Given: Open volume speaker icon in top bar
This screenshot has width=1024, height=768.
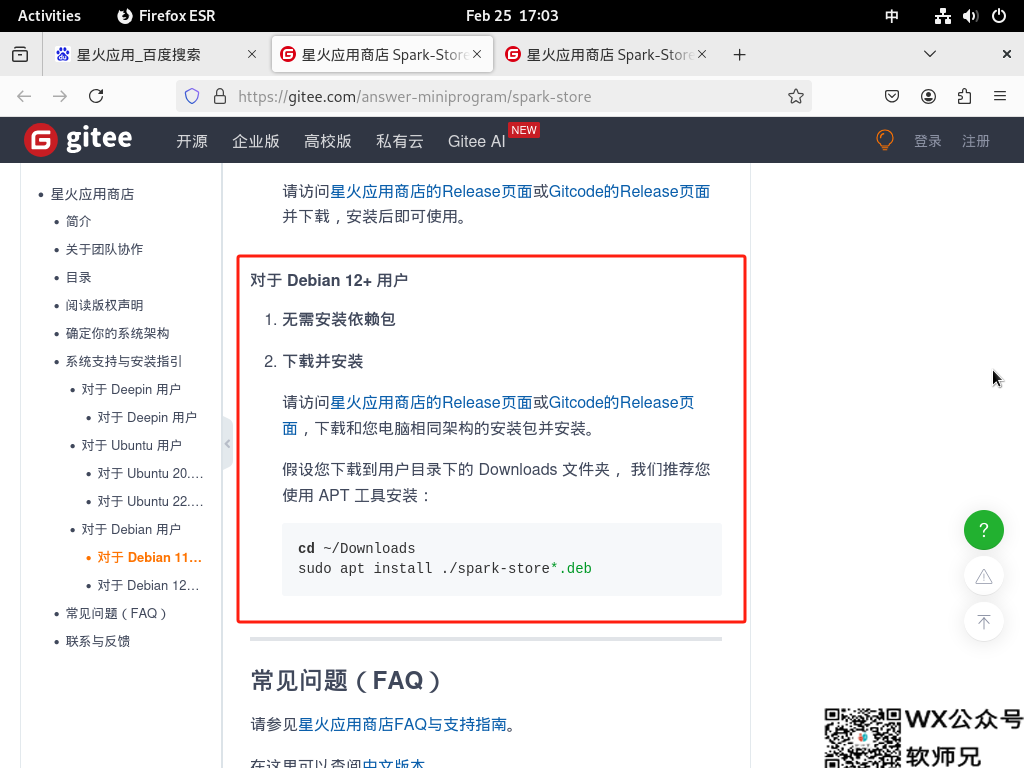Looking at the screenshot, I should tap(970, 16).
